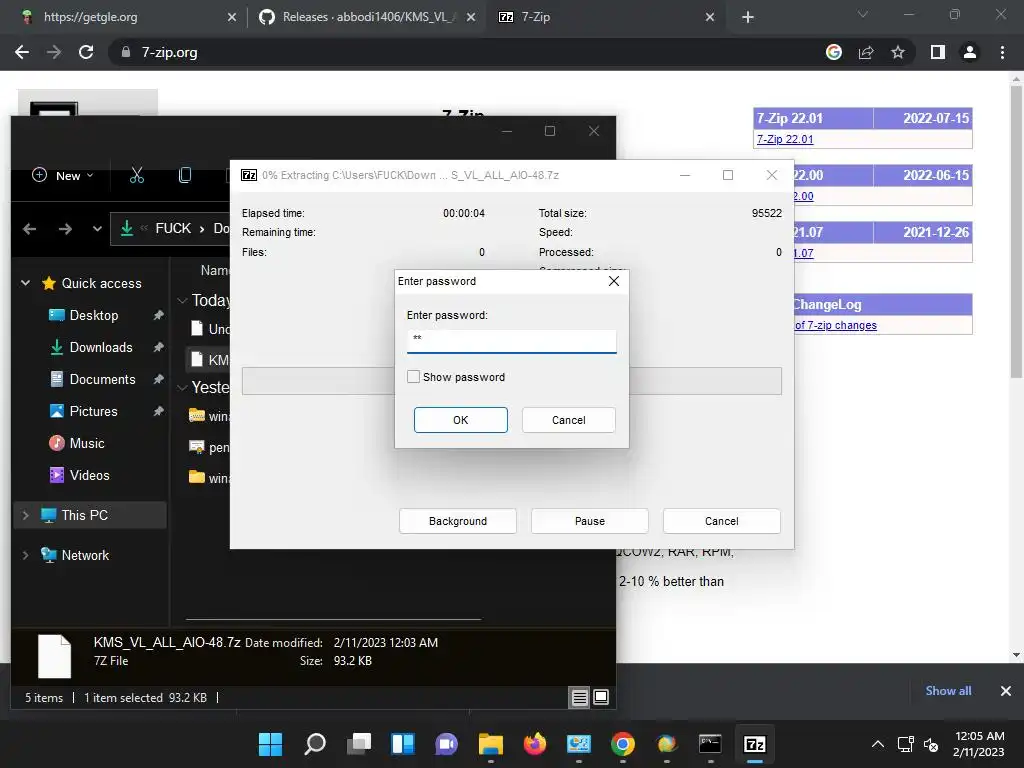
Task: Open Task View on taskbar
Action: 359,744
